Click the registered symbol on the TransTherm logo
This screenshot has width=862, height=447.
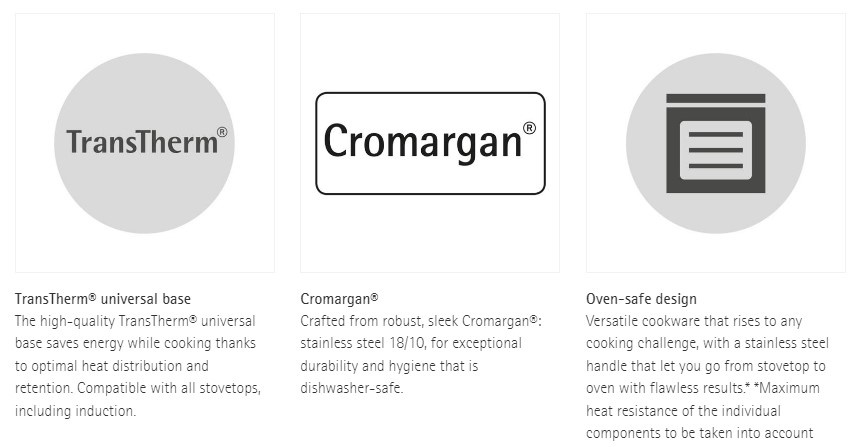click(222, 132)
